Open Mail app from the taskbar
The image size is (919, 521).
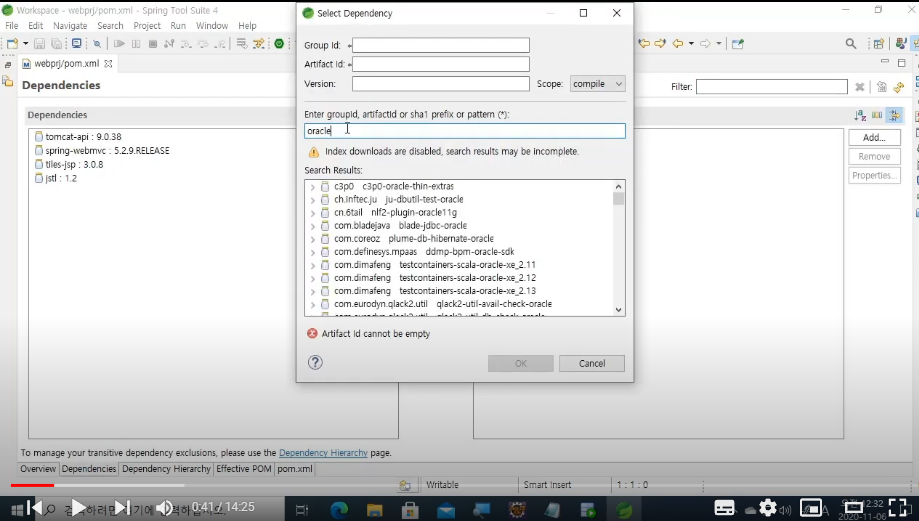[x=446, y=510]
